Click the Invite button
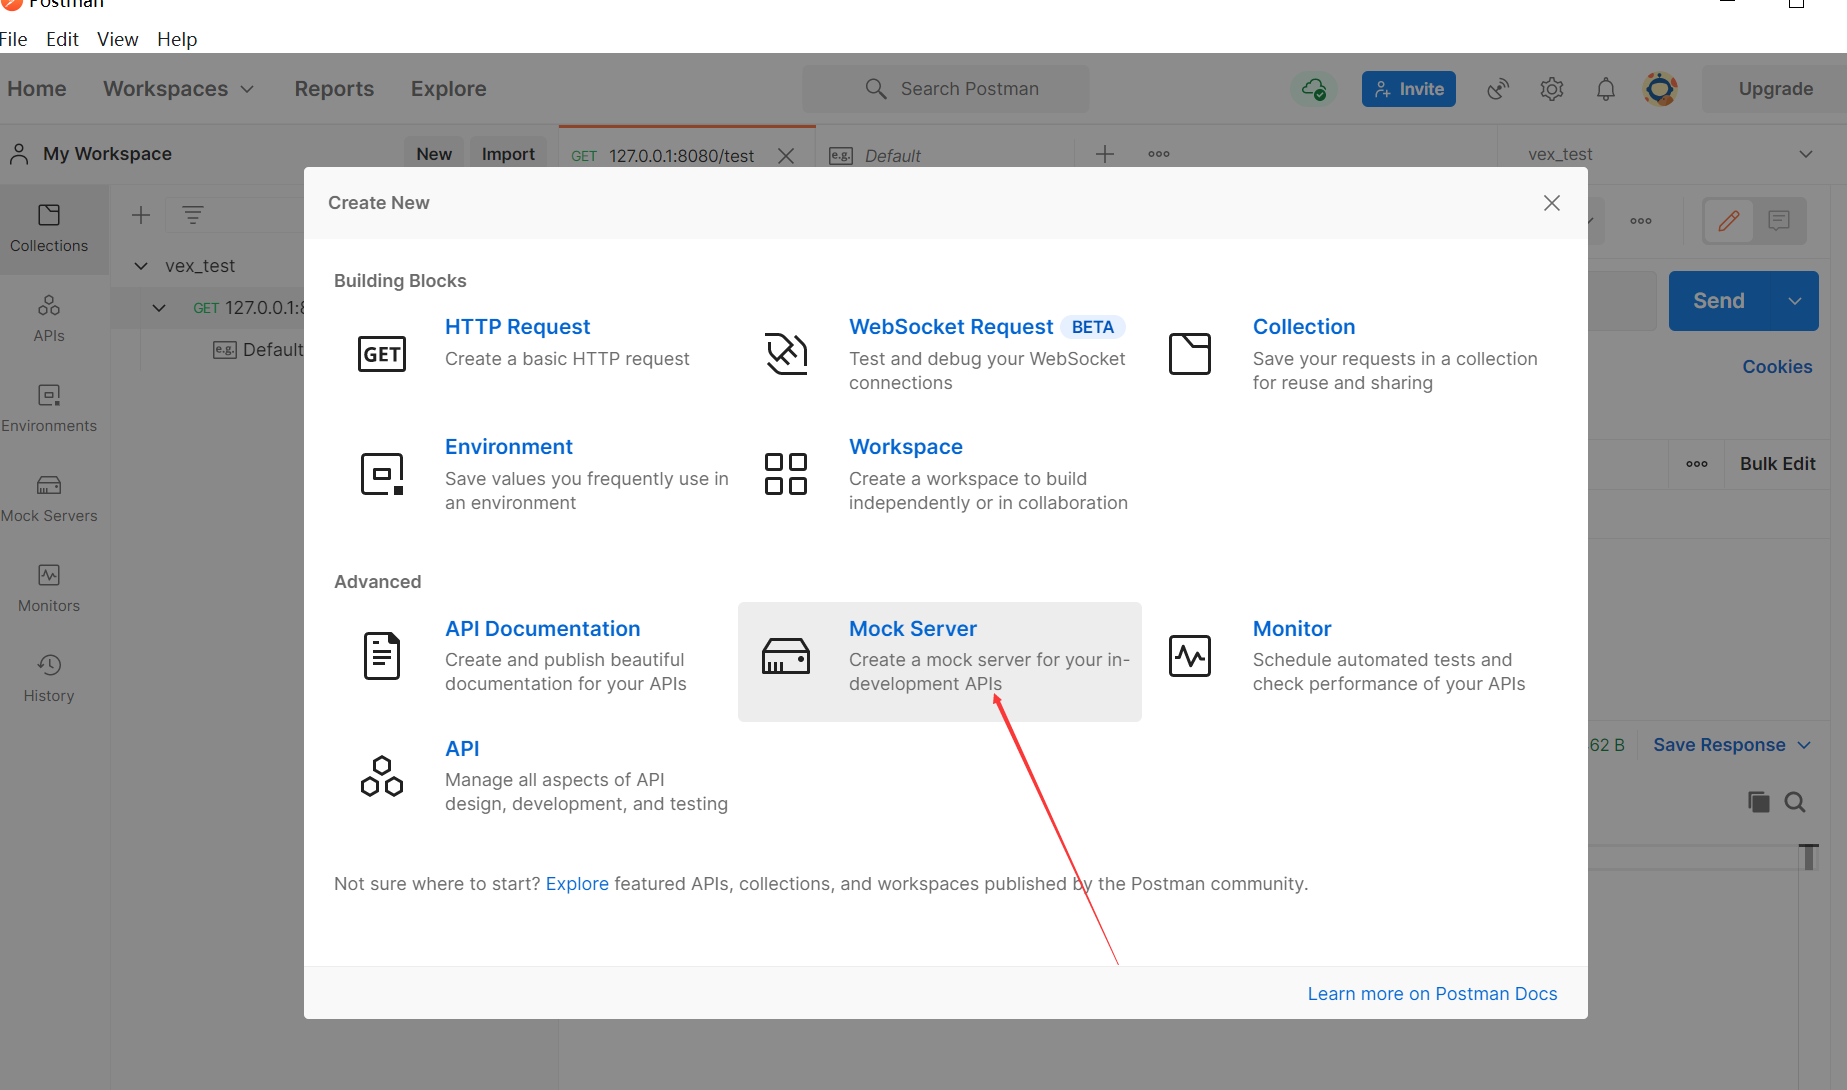Image resolution: width=1847 pixels, height=1090 pixels. click(1408, 89)
